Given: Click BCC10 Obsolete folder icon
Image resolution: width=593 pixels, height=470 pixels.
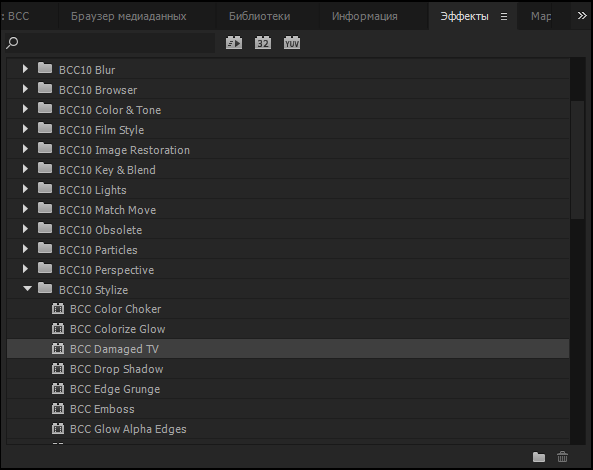Looking at the screenshot, I should pyautogui.click(x=45, y=228).
